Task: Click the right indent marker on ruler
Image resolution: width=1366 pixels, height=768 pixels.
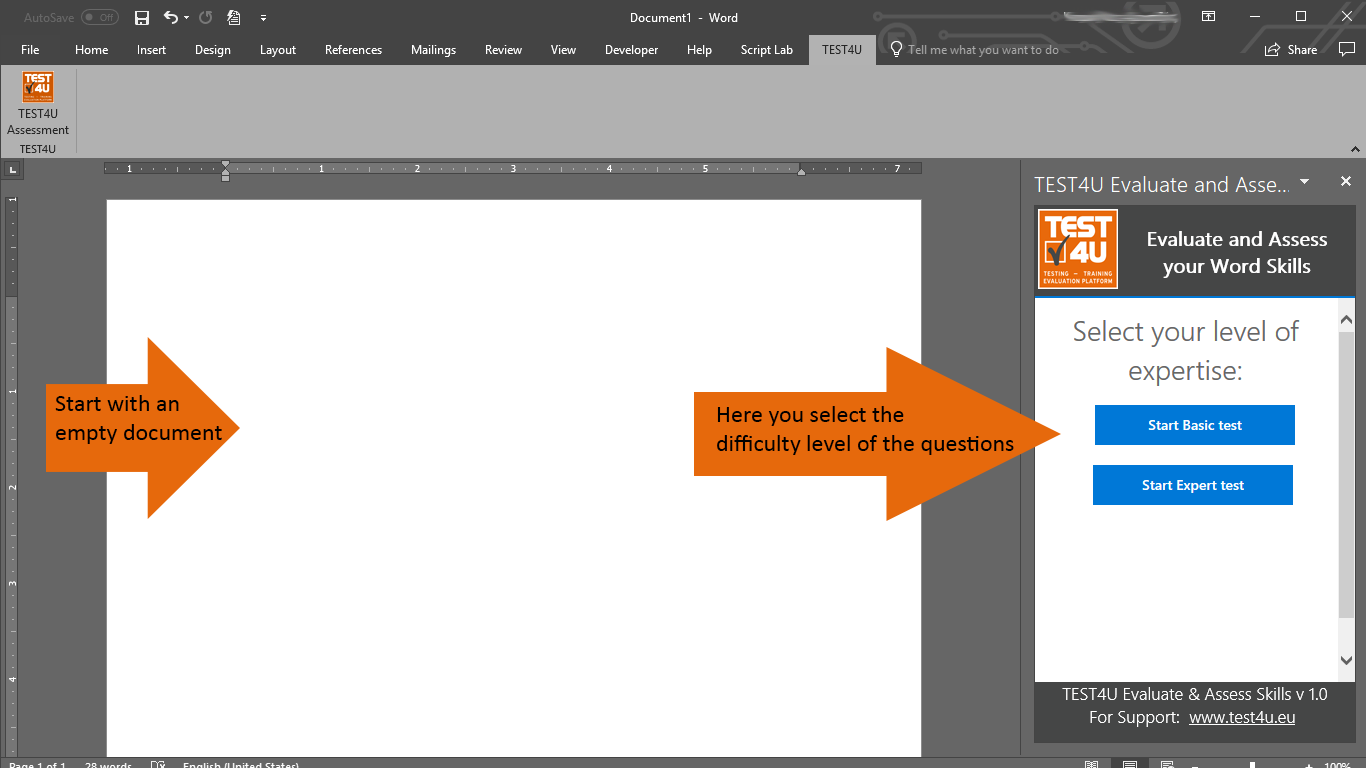Action: pyautogui.click(x=801, y=172)
